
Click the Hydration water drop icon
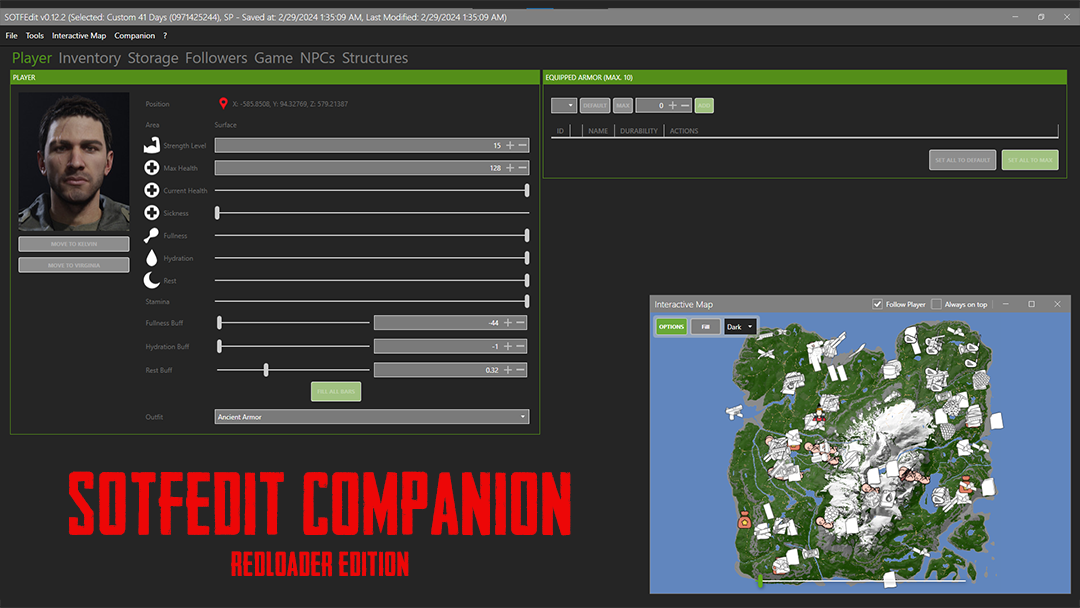[152, 258]
